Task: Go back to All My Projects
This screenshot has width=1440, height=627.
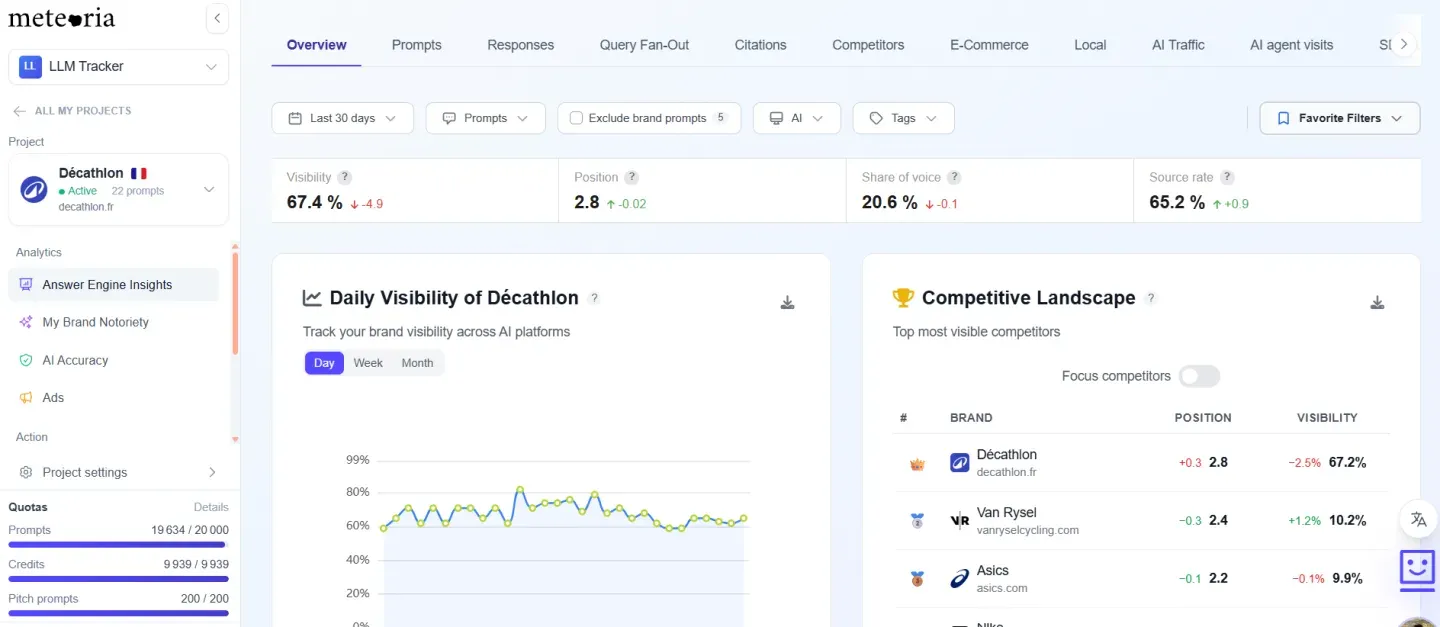Action: point(72,111)
